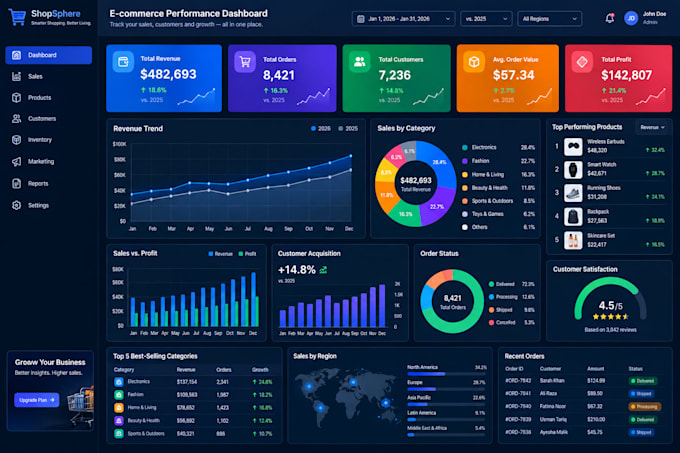Toggle Processing in Order Status legend
Image resolution: width=680 pixels, height=453 pixels.
[x=503, y=297]
